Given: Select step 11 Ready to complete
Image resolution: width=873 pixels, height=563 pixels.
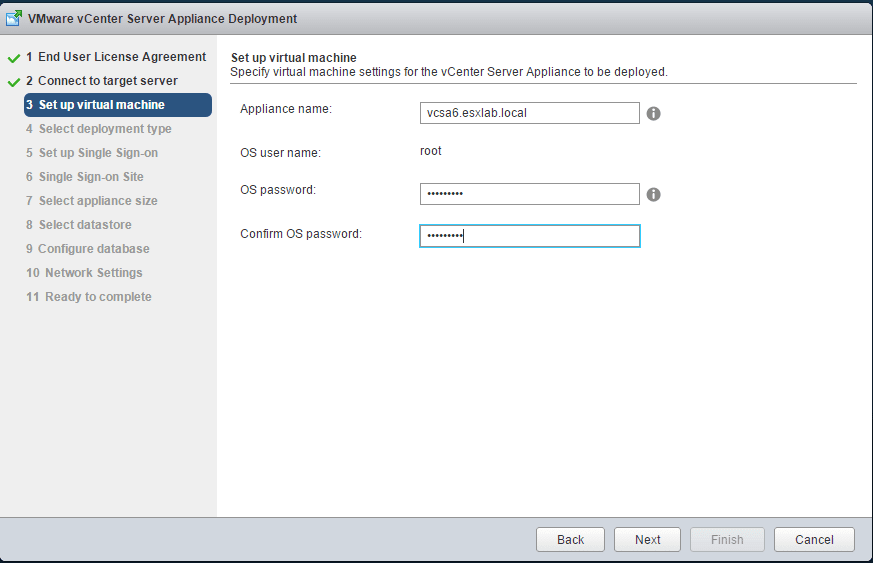Looking at the screenshot, I should tap(89, 297).
